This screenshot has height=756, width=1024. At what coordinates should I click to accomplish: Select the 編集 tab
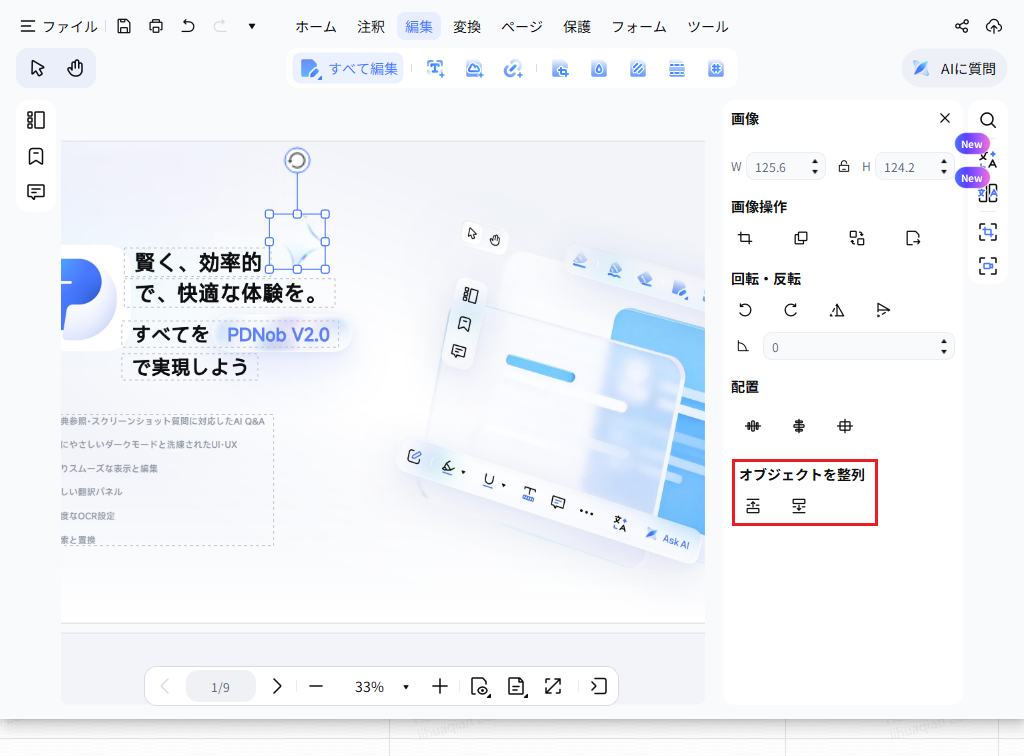(x=419, y=26)
